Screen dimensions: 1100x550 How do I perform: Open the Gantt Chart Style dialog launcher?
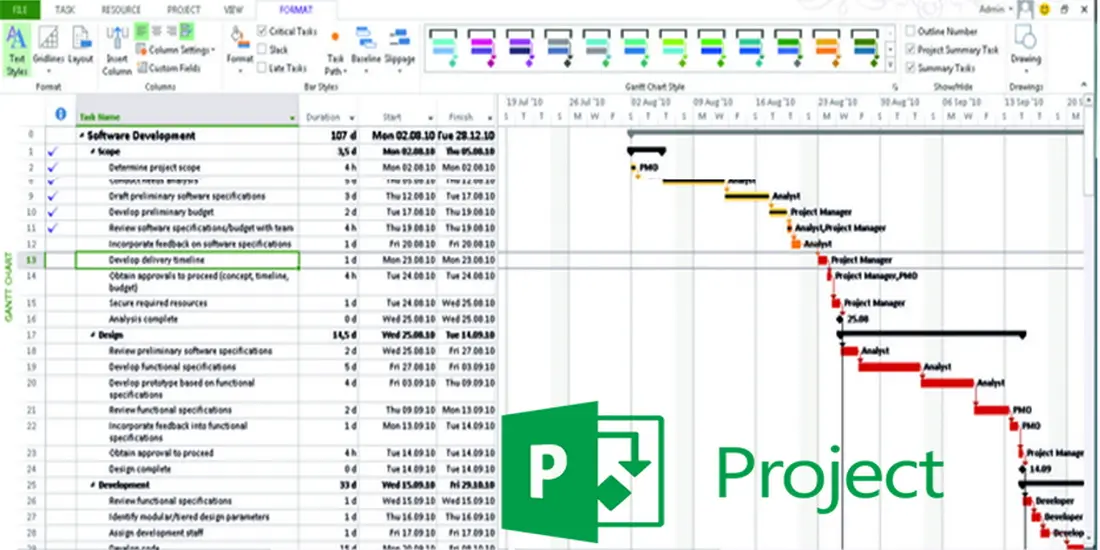894,87
